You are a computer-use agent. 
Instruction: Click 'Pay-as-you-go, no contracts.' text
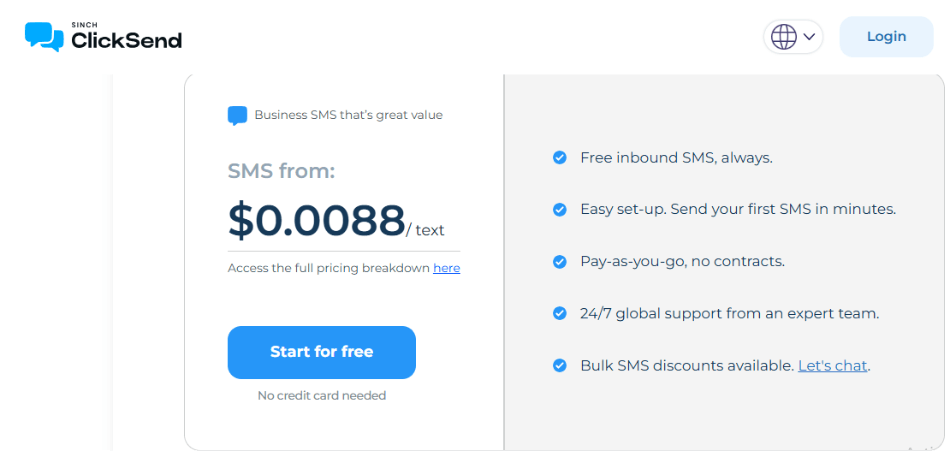coord(682,261)
